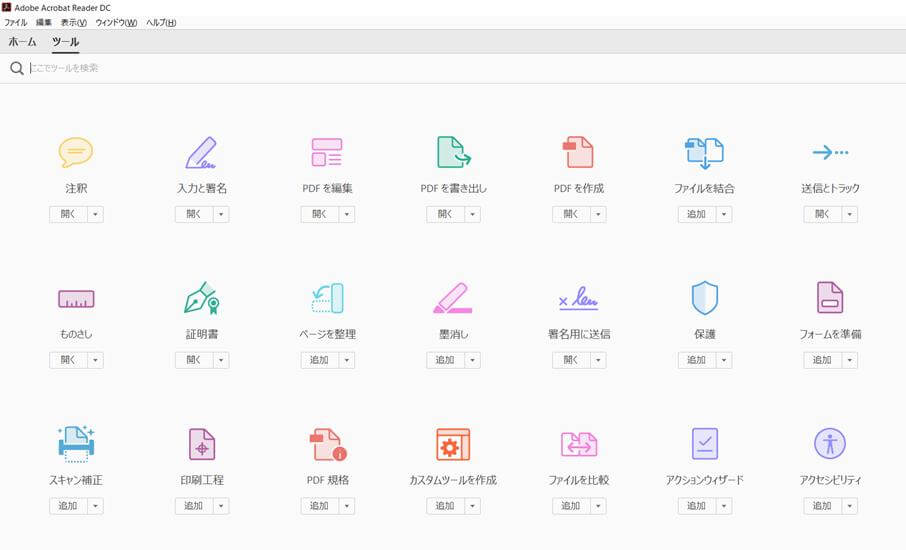Select the PDF を書き出し export icon
The height and width of the screenshot is (550, 906).
(x=454, y=152)
